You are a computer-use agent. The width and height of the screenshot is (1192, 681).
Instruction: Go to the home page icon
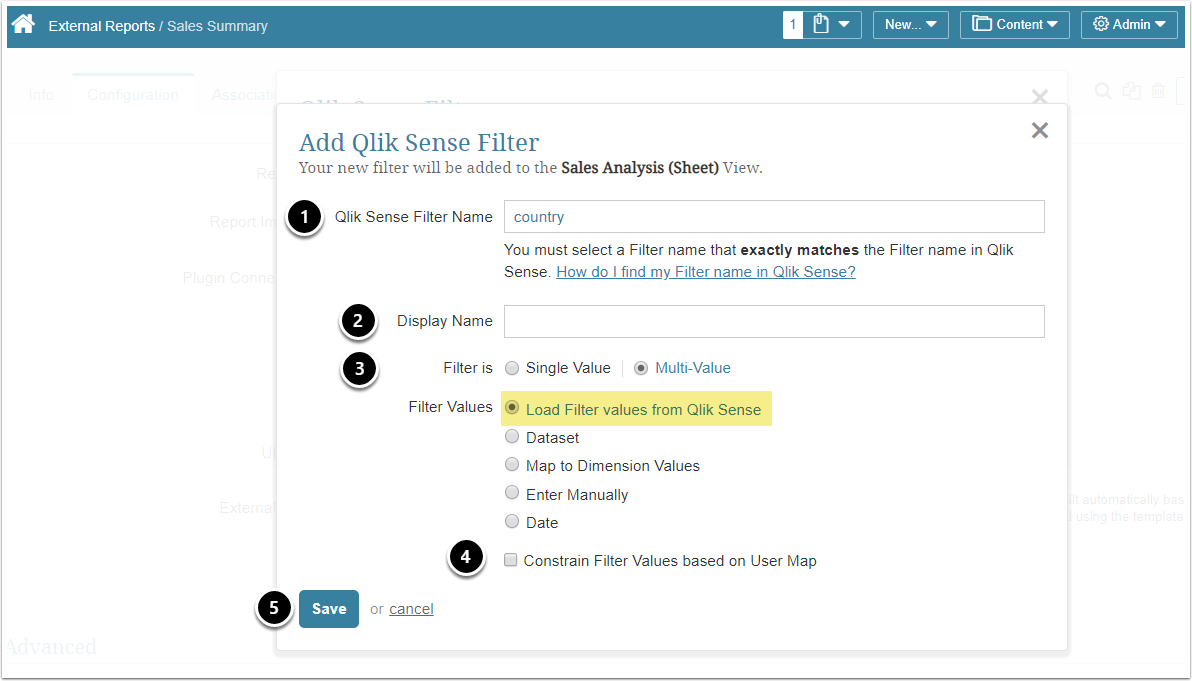coord(23,24)
